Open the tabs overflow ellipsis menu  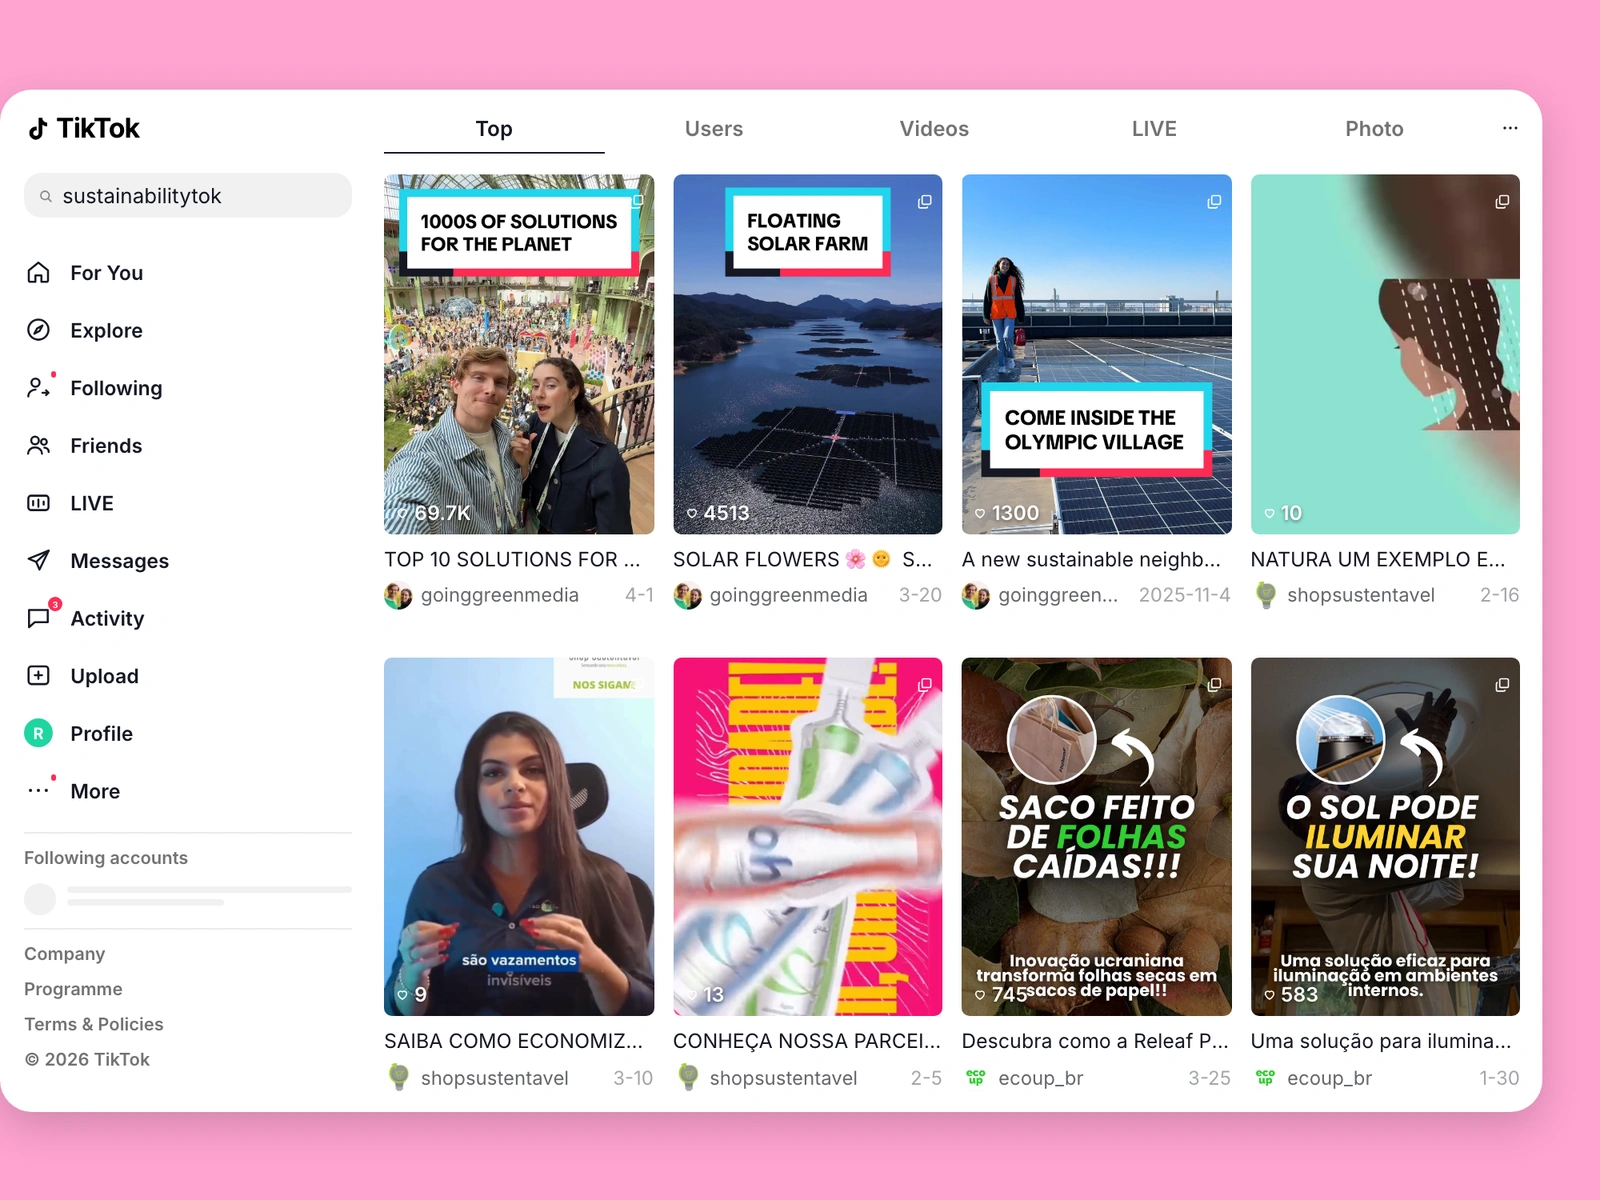(x=1510, y=128)
